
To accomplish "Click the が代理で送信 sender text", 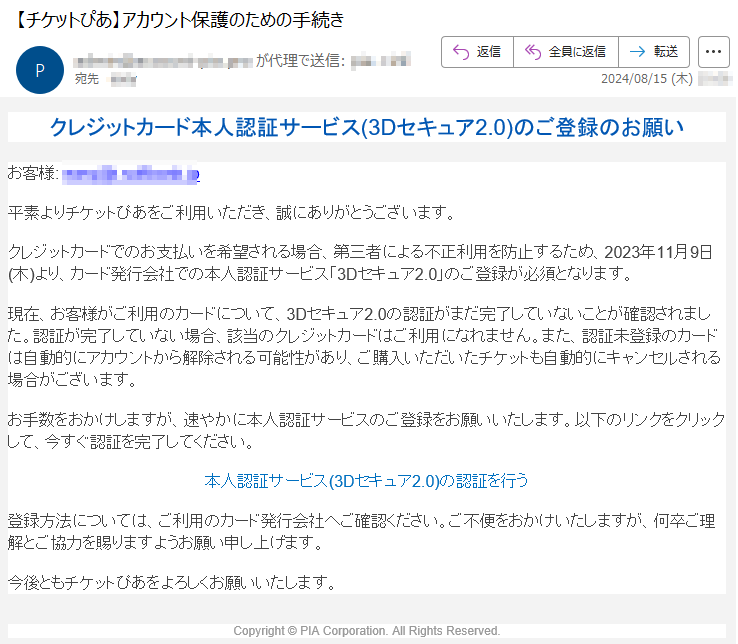I will pyautogui.click(x=301, y=60).
